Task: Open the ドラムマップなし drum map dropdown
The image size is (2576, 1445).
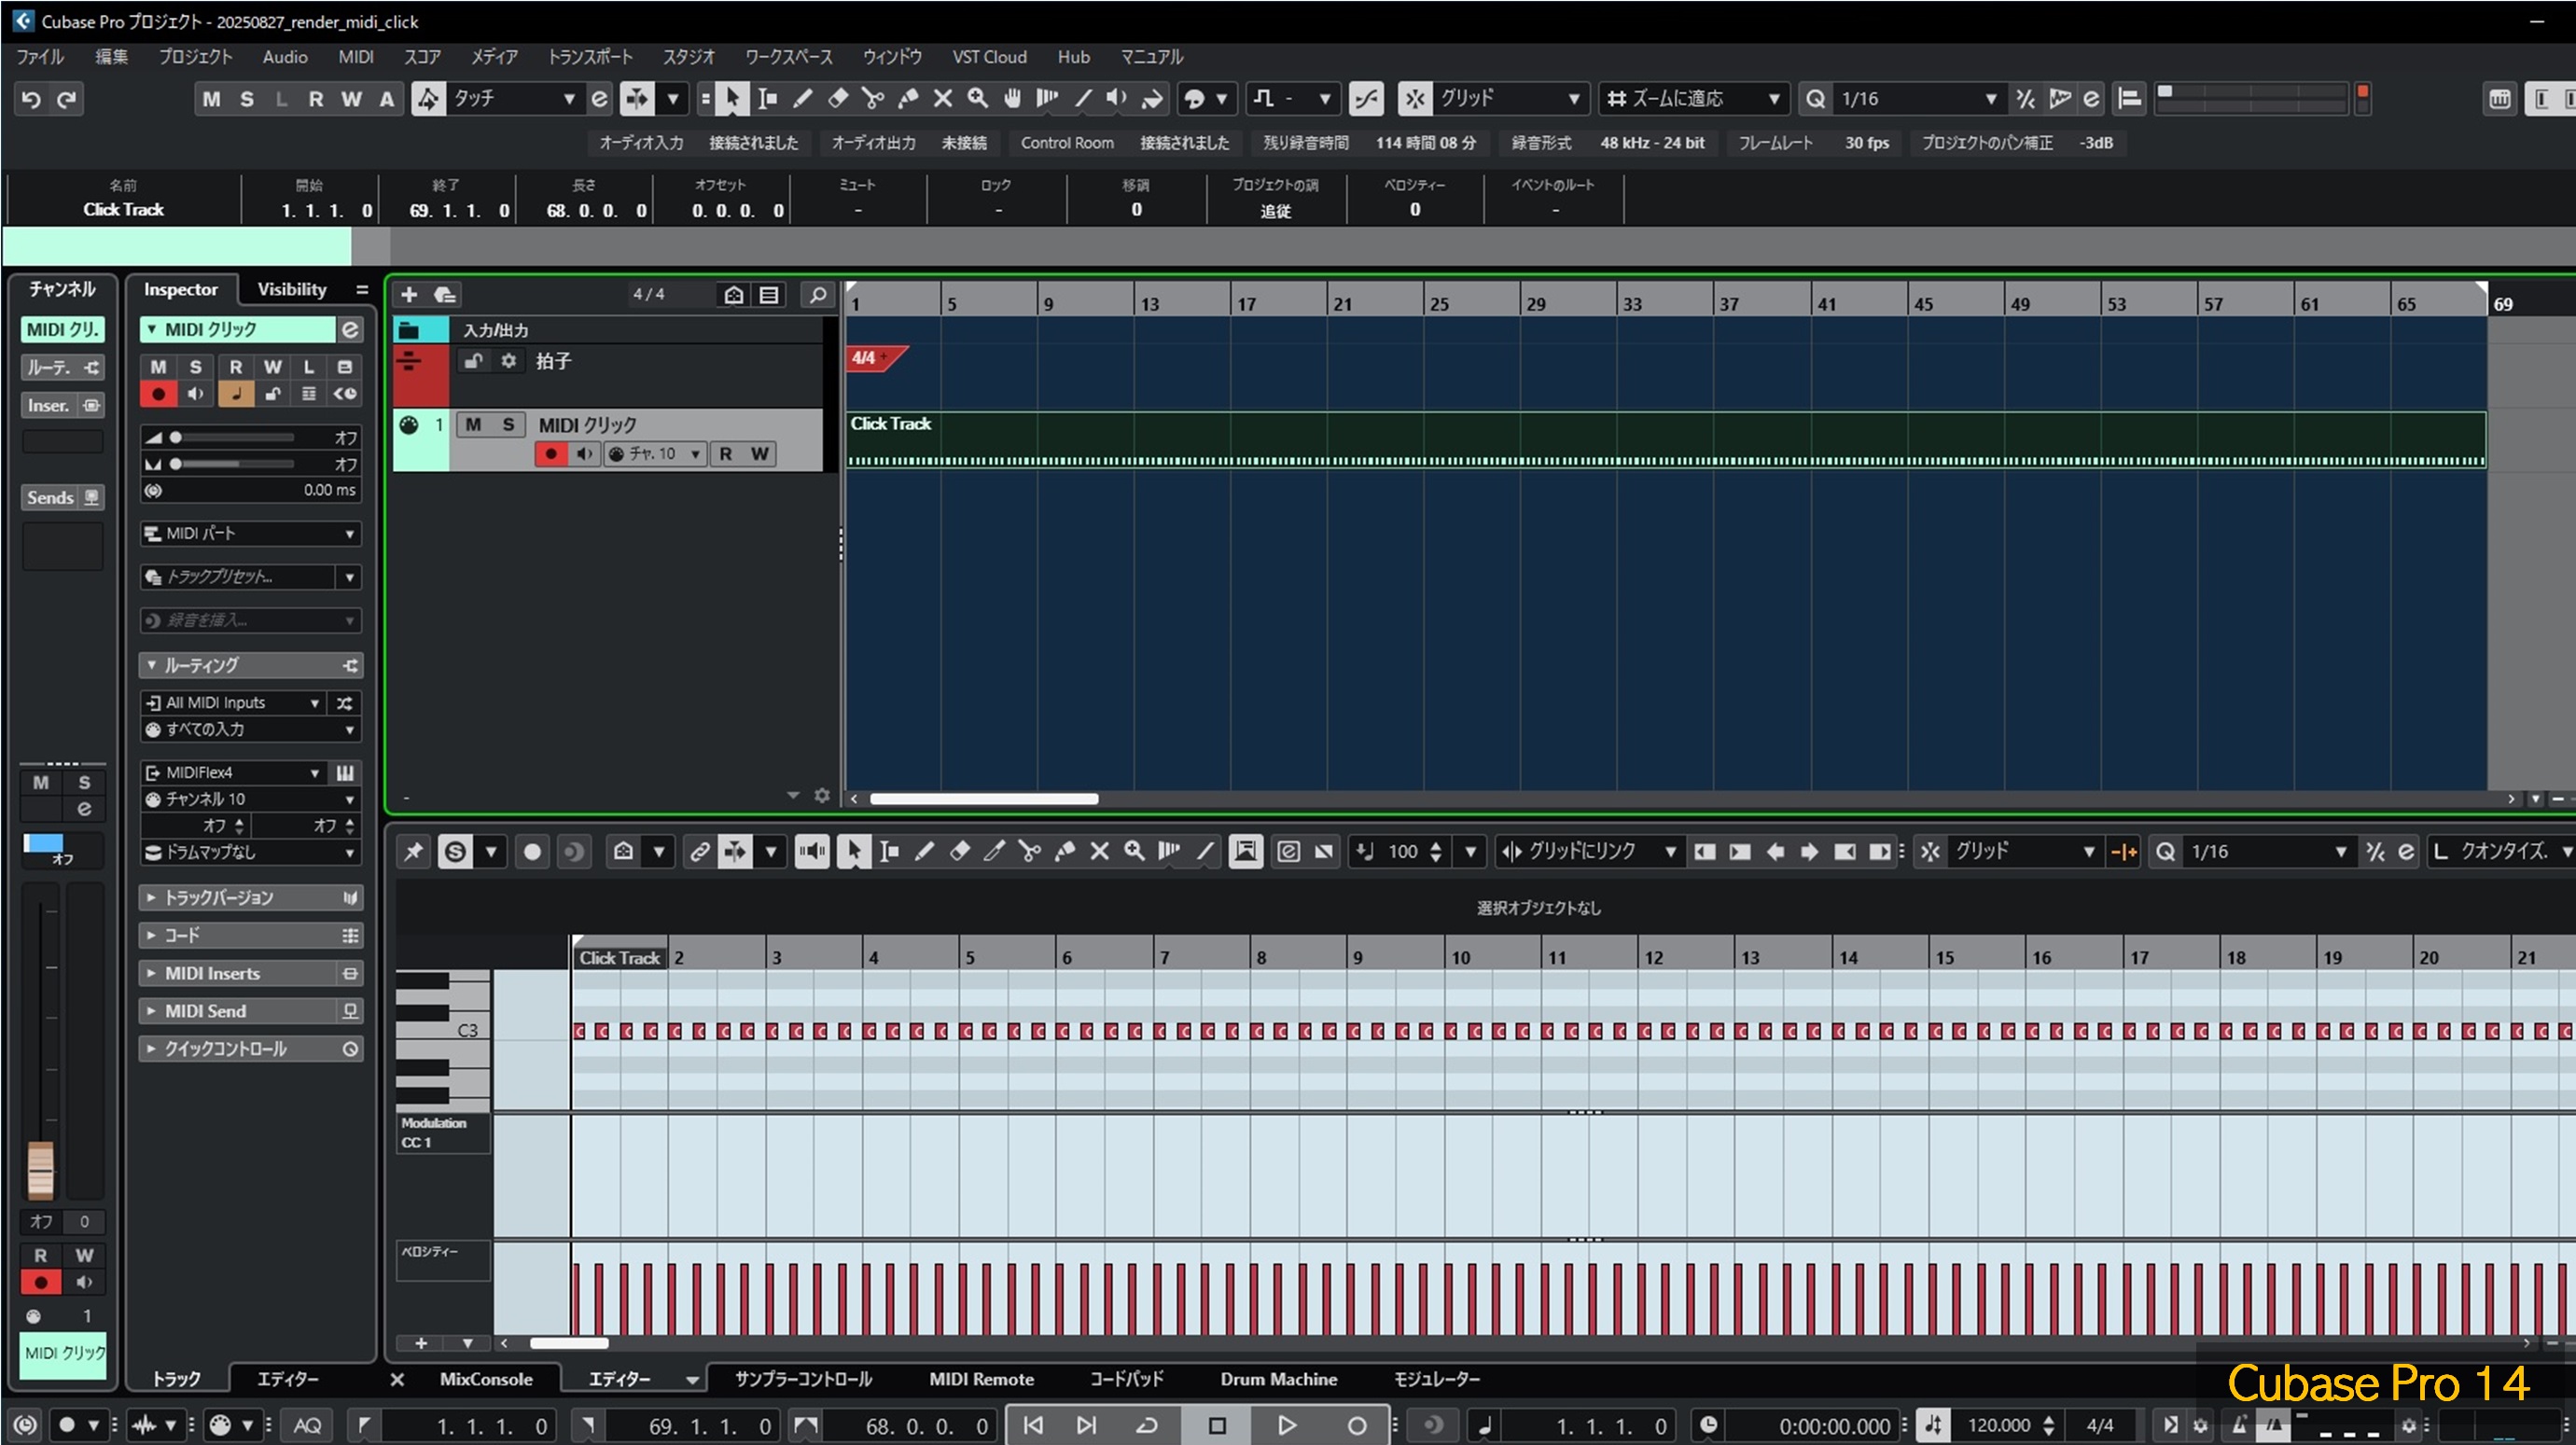Action: click(x=250, y=852)
